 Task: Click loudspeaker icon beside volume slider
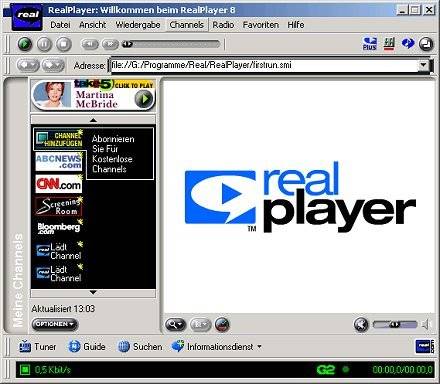425,324
